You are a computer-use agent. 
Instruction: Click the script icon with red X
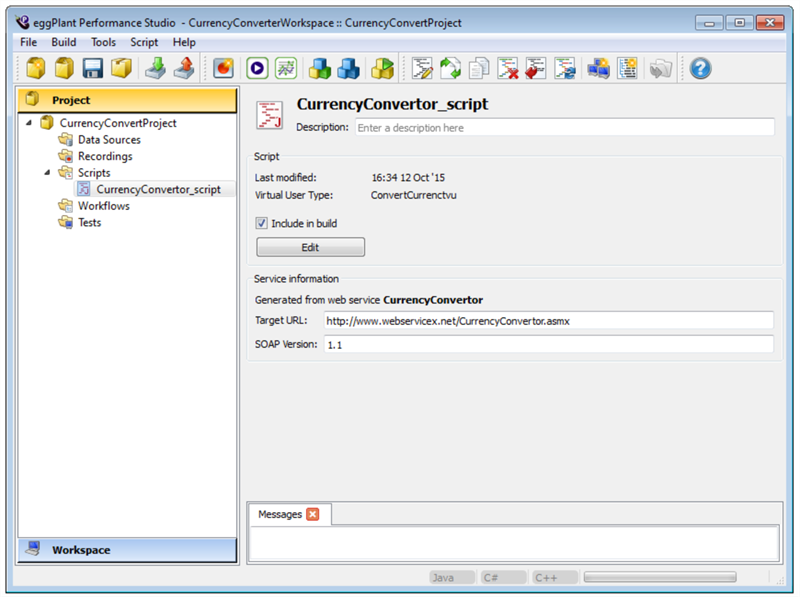pos(508,68)
